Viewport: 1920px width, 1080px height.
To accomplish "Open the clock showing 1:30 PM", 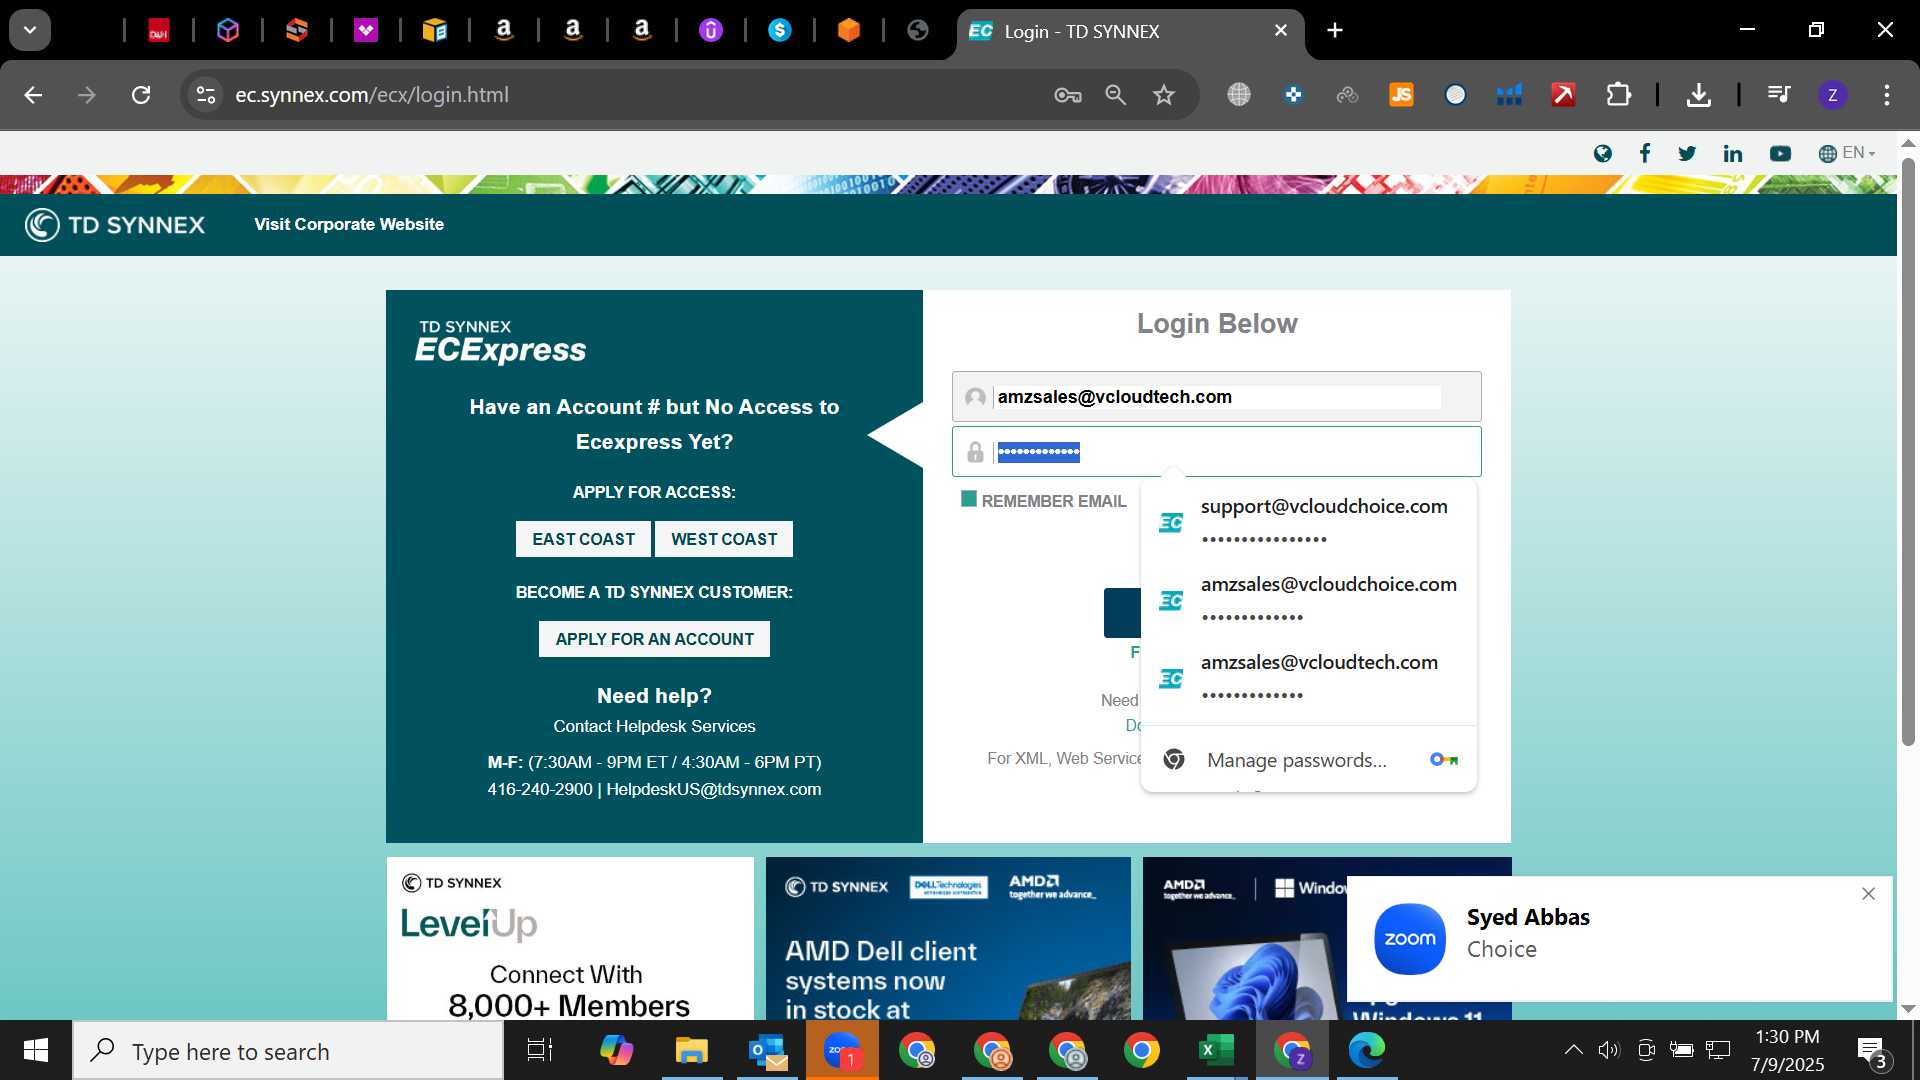I will [x=1787, y=1050].
